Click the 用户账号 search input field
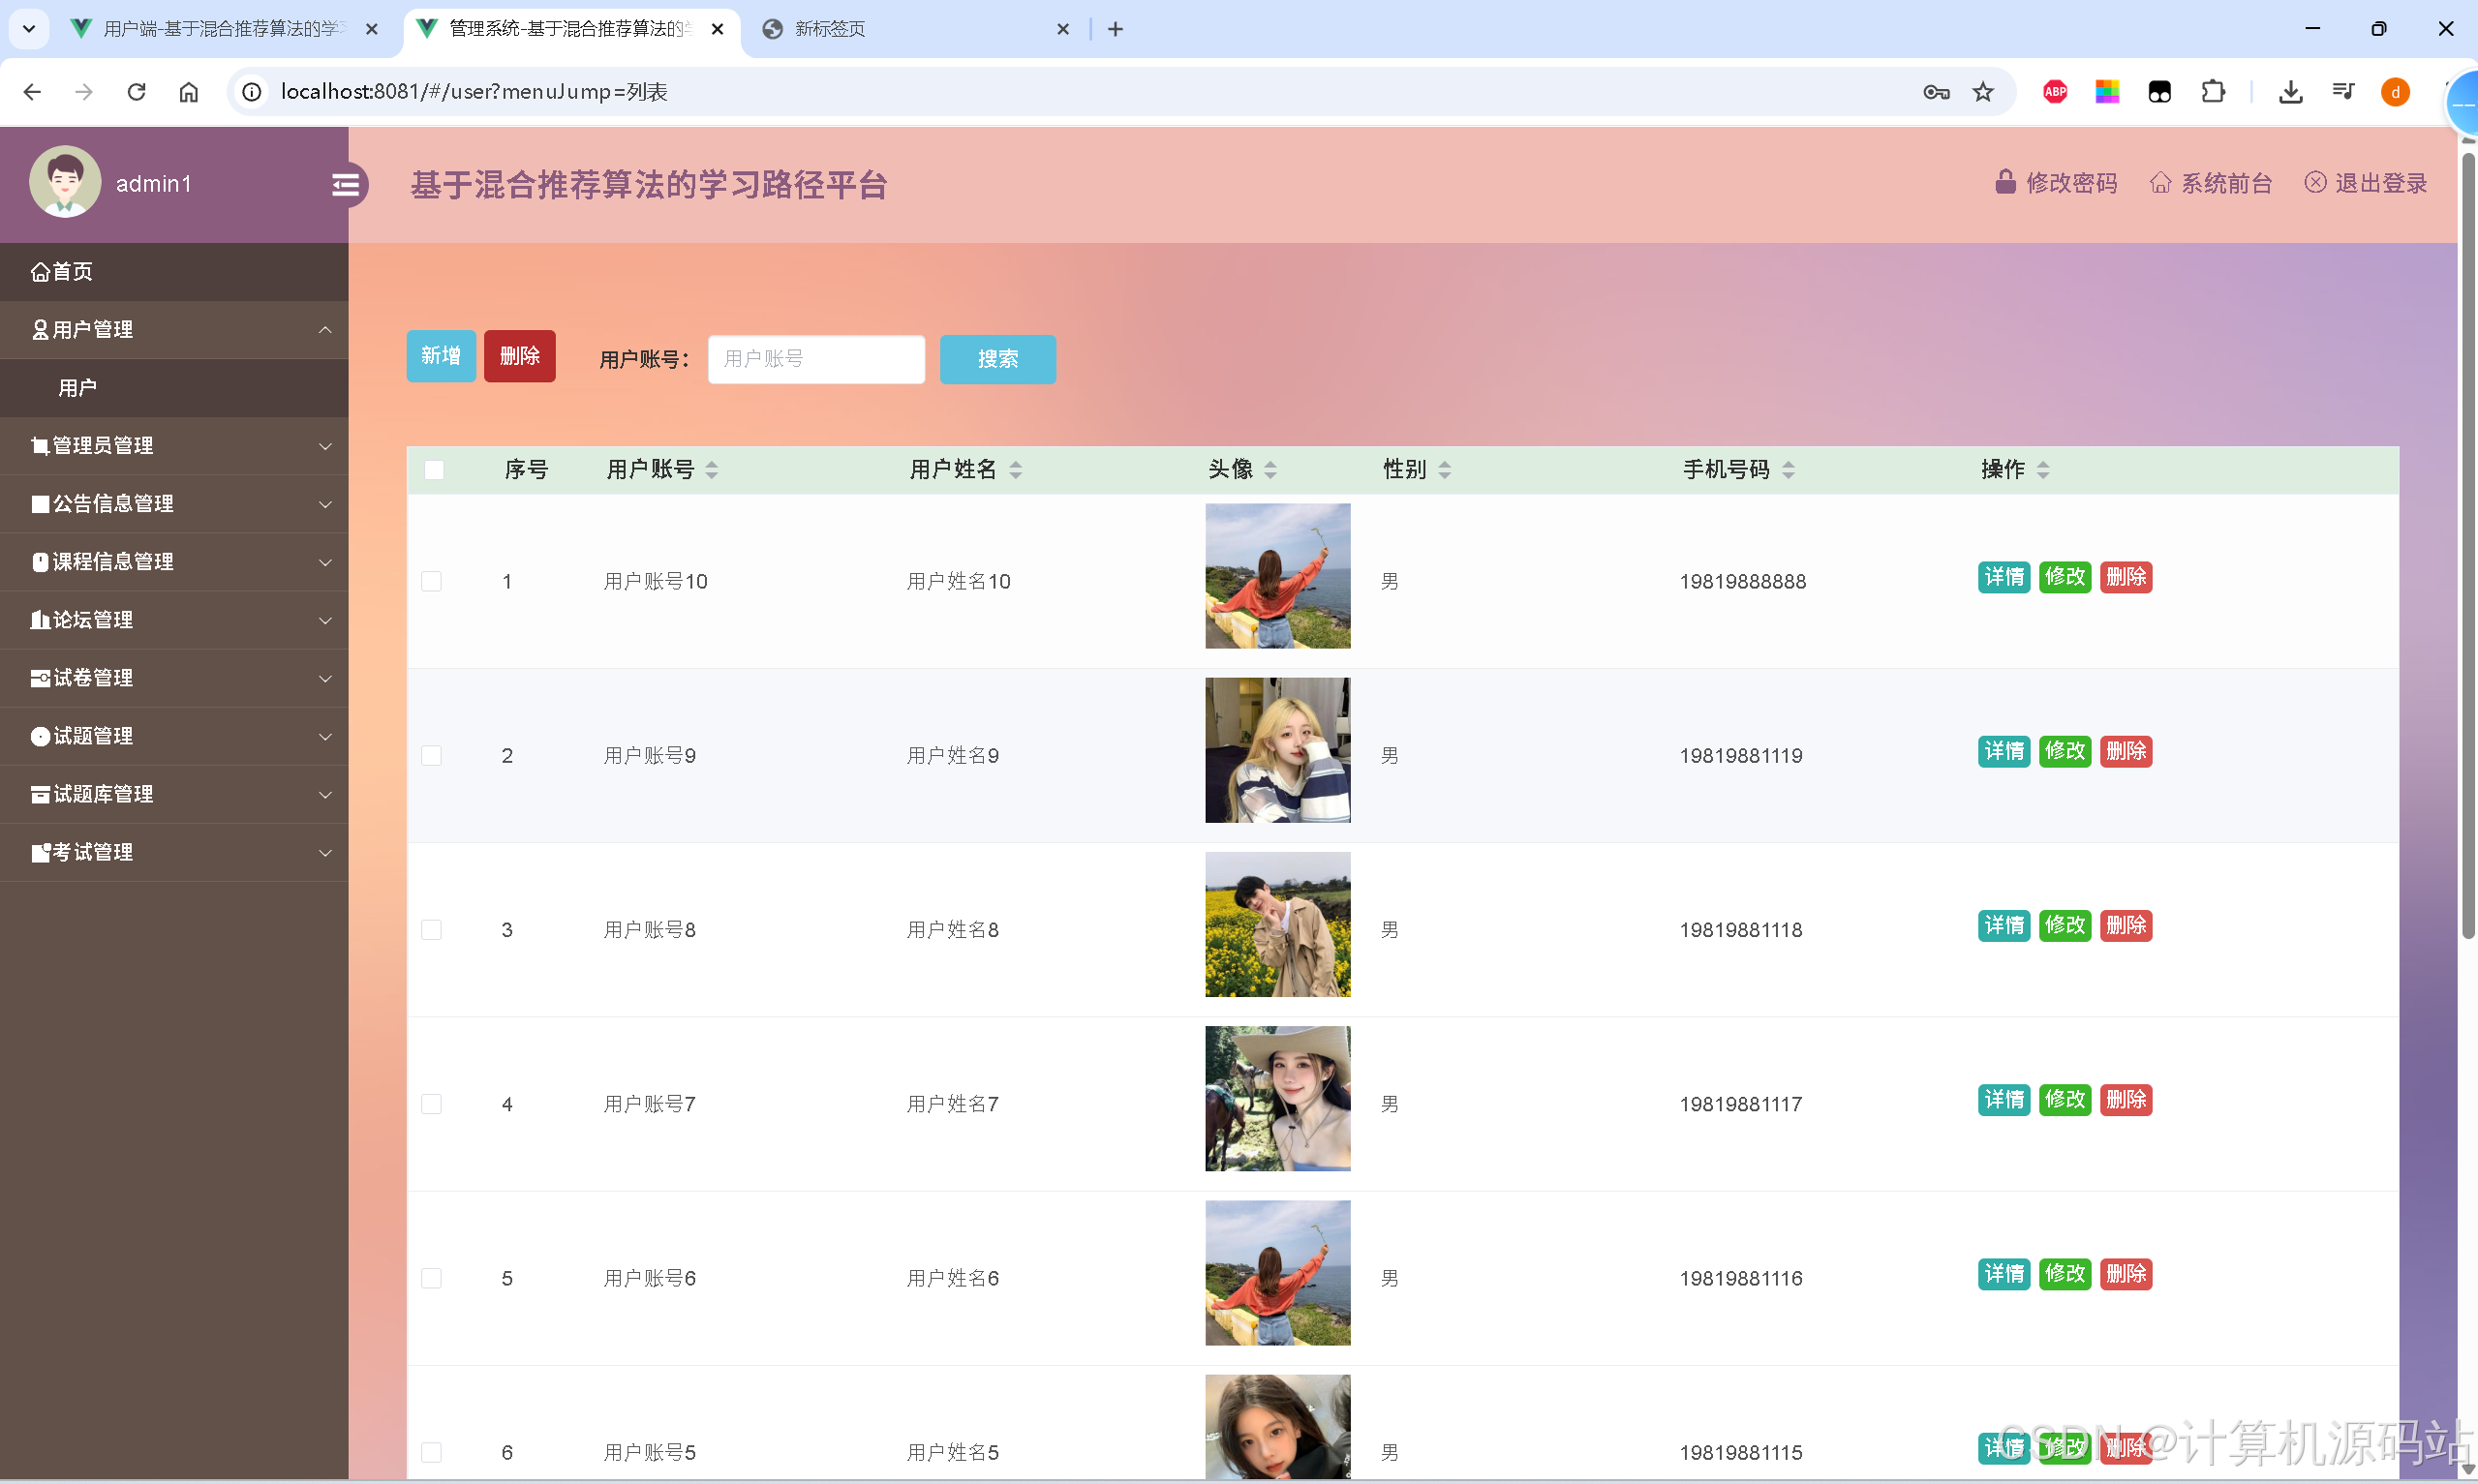 pos(816,359)
